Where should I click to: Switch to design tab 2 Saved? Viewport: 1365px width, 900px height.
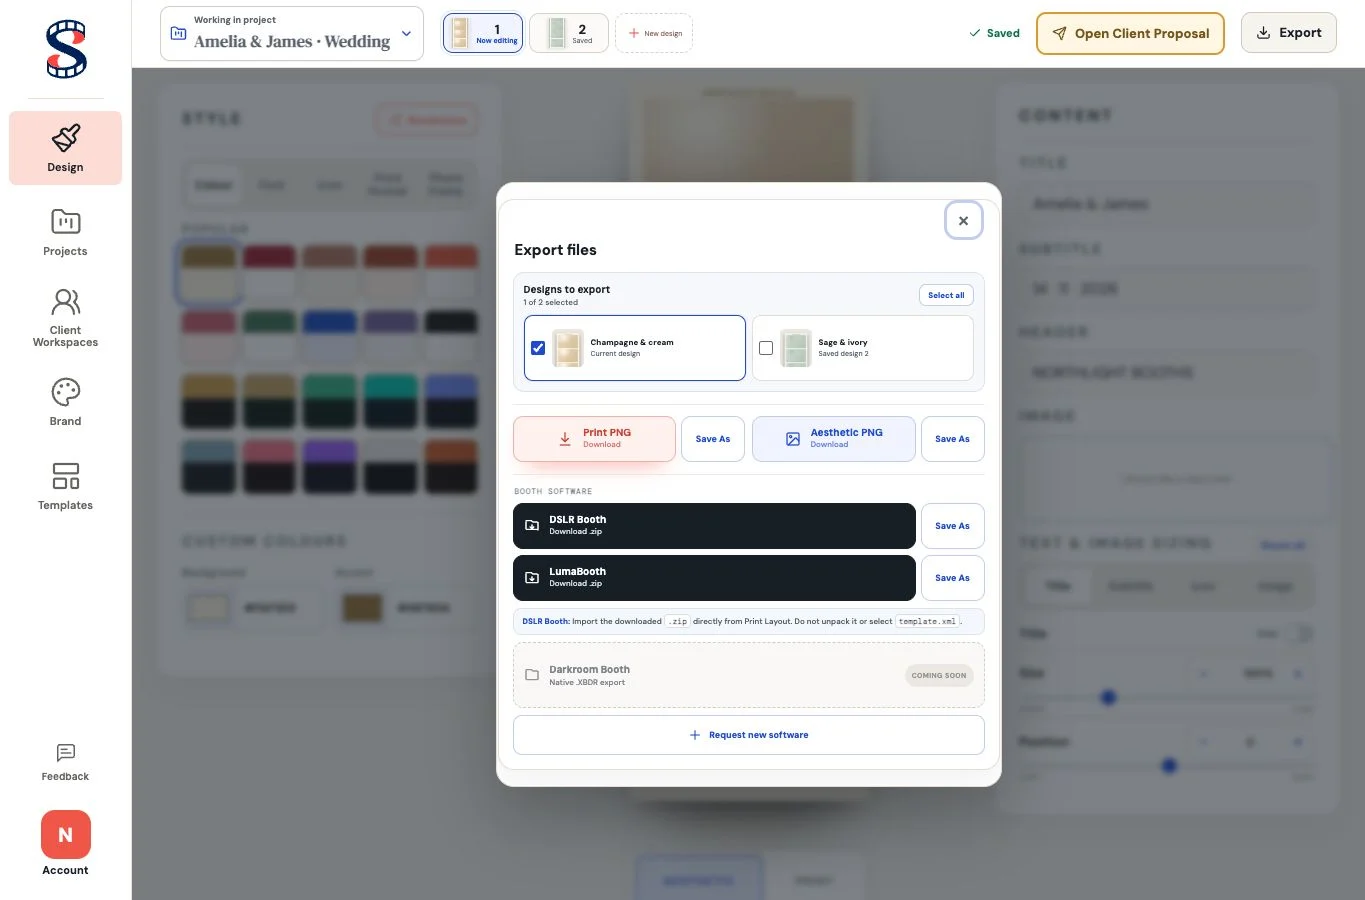click(x=569, y=33)
